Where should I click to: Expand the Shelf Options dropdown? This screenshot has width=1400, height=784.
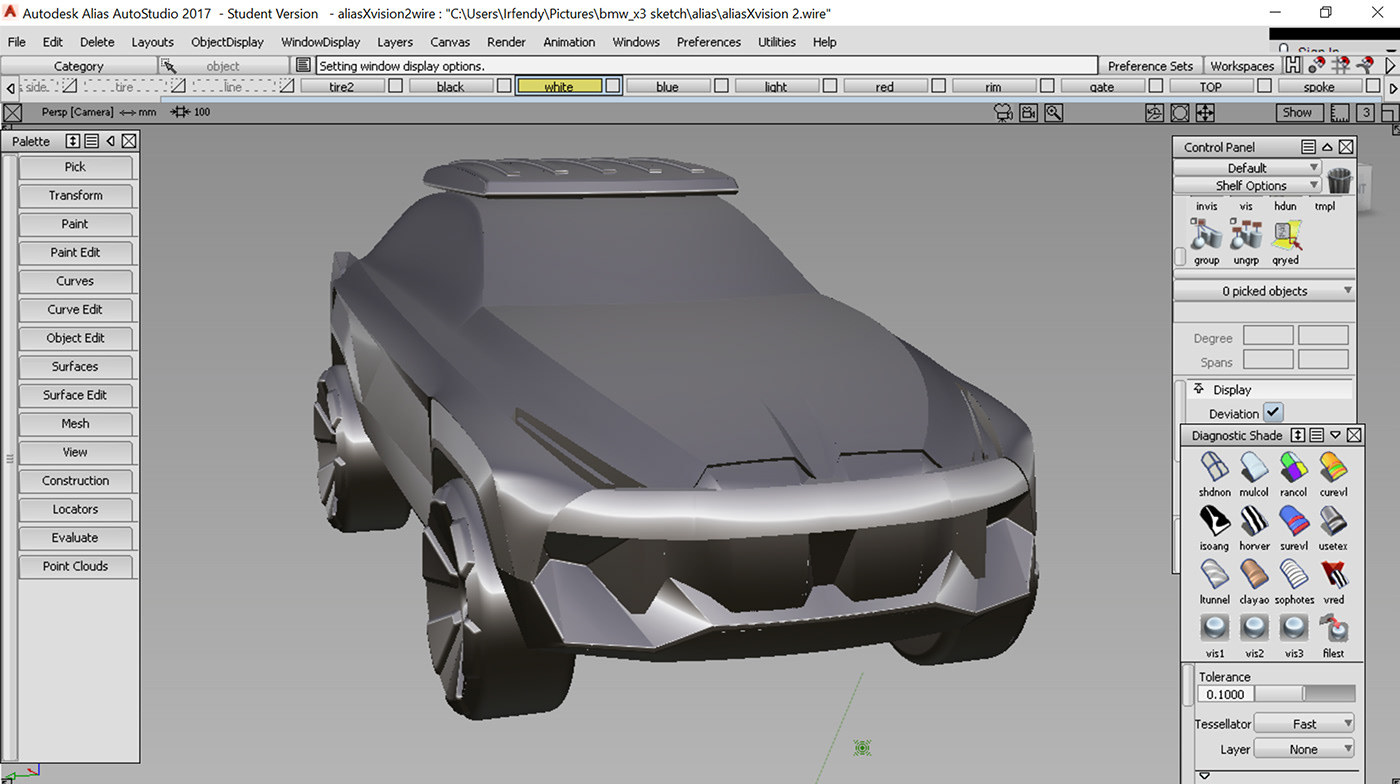(1247, 185)
